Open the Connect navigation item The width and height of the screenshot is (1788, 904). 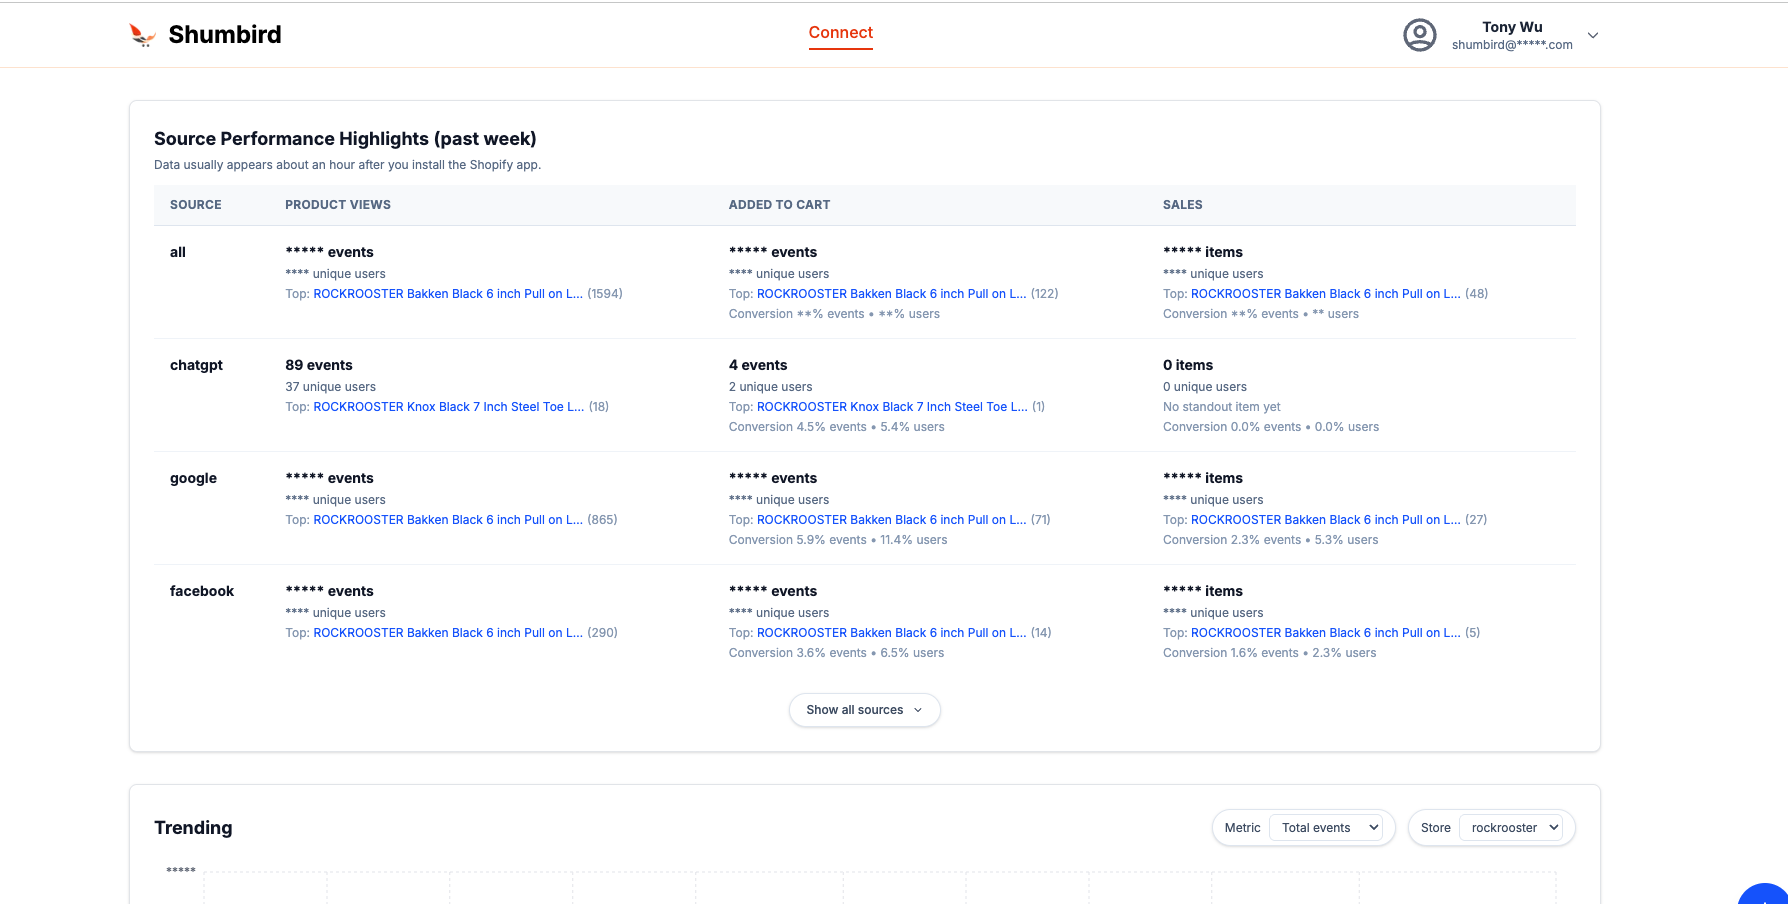point(840,33)
